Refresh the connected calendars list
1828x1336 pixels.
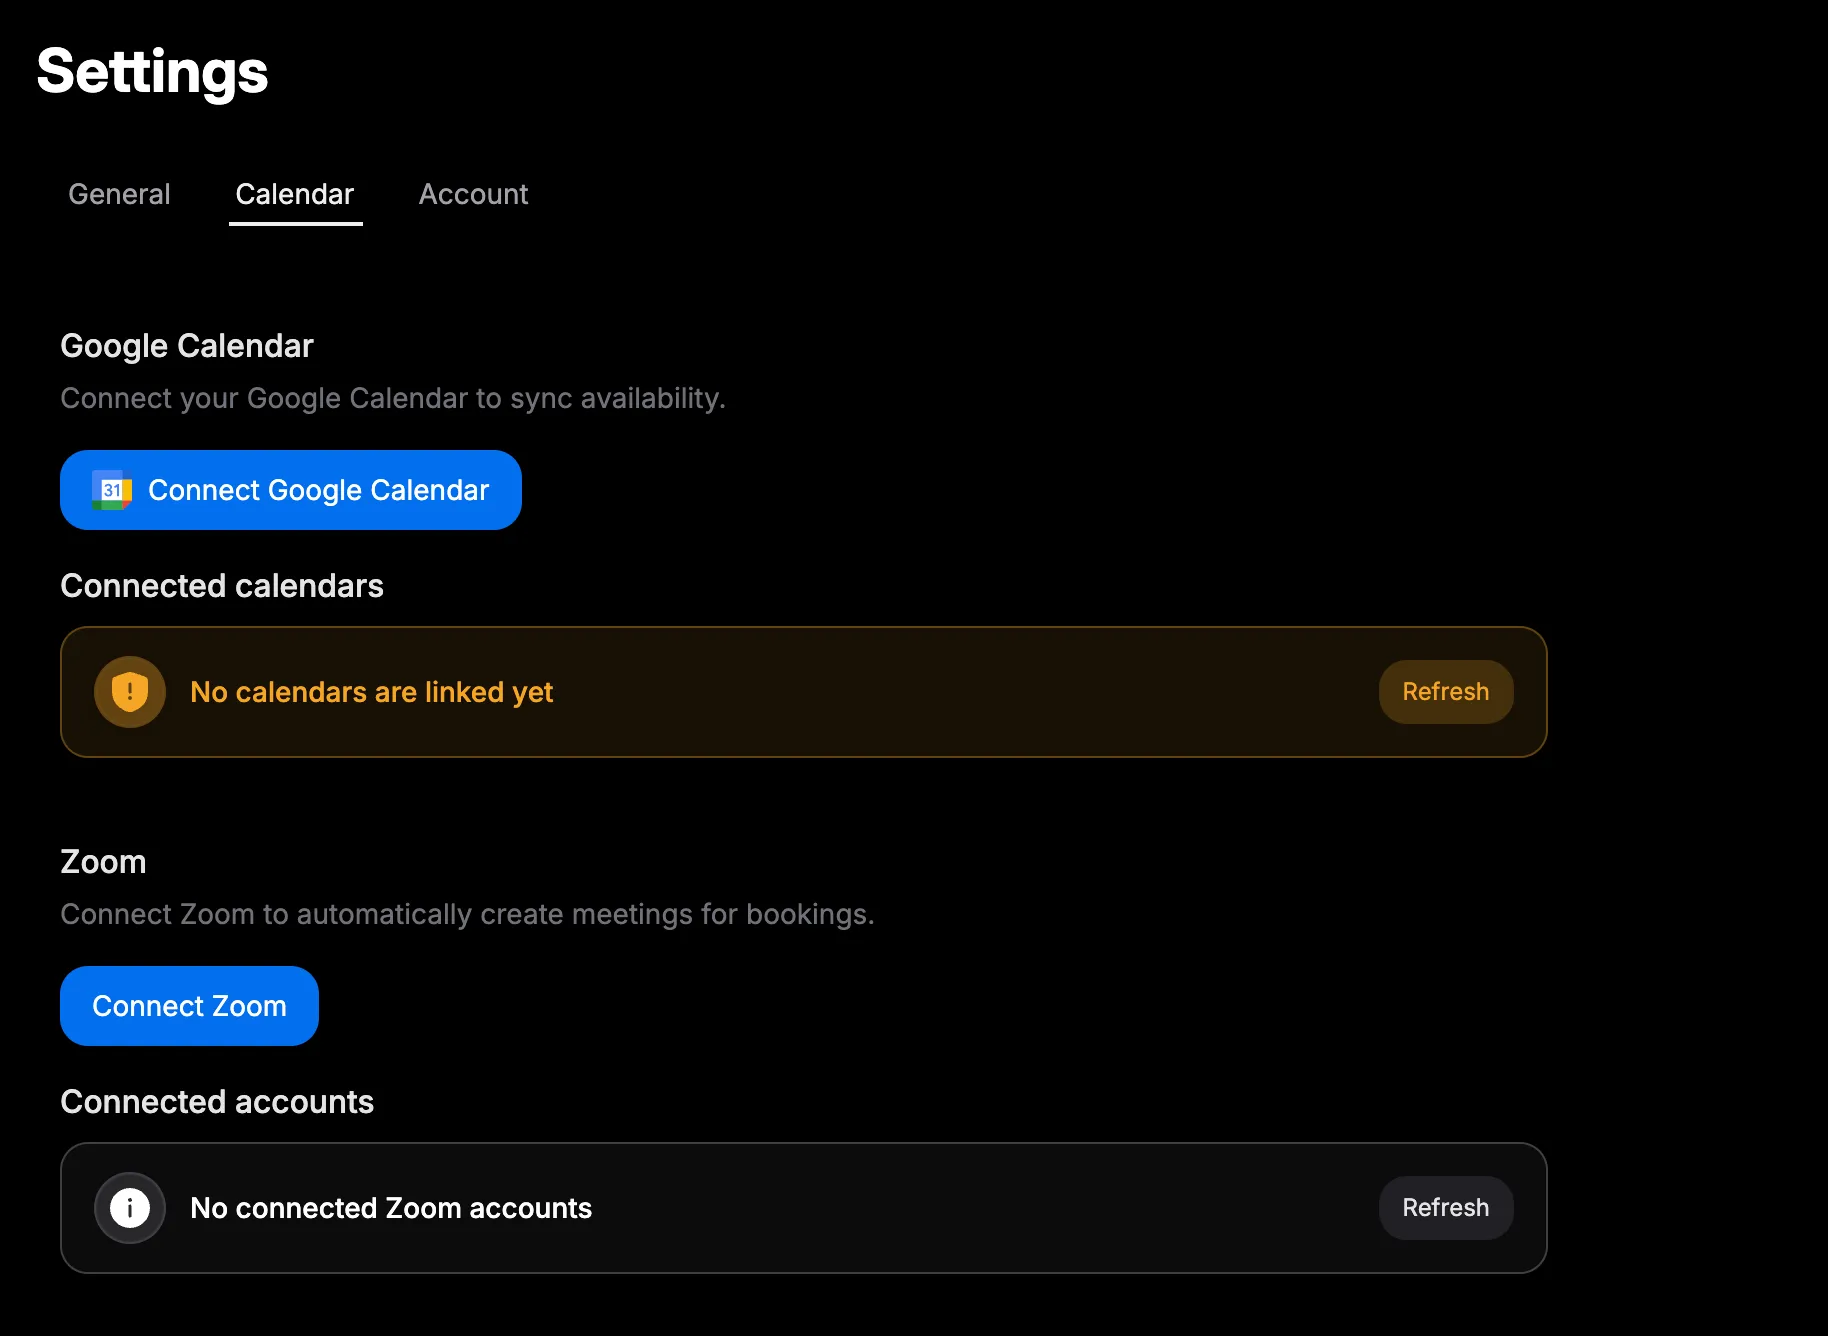pyautogui.click(x=1445, y=691)
